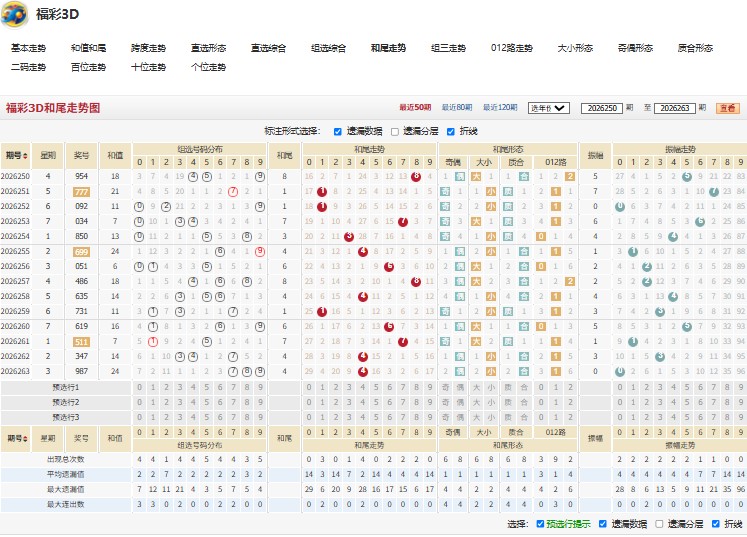747x537 pixels.
Task: Click teal amplitude ball in row 2026263
Action: (619, 372)
